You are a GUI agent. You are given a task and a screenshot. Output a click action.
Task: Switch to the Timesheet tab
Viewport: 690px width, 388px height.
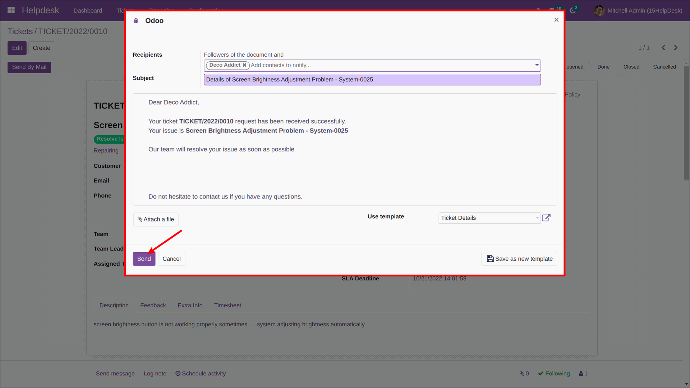point(228,305)
